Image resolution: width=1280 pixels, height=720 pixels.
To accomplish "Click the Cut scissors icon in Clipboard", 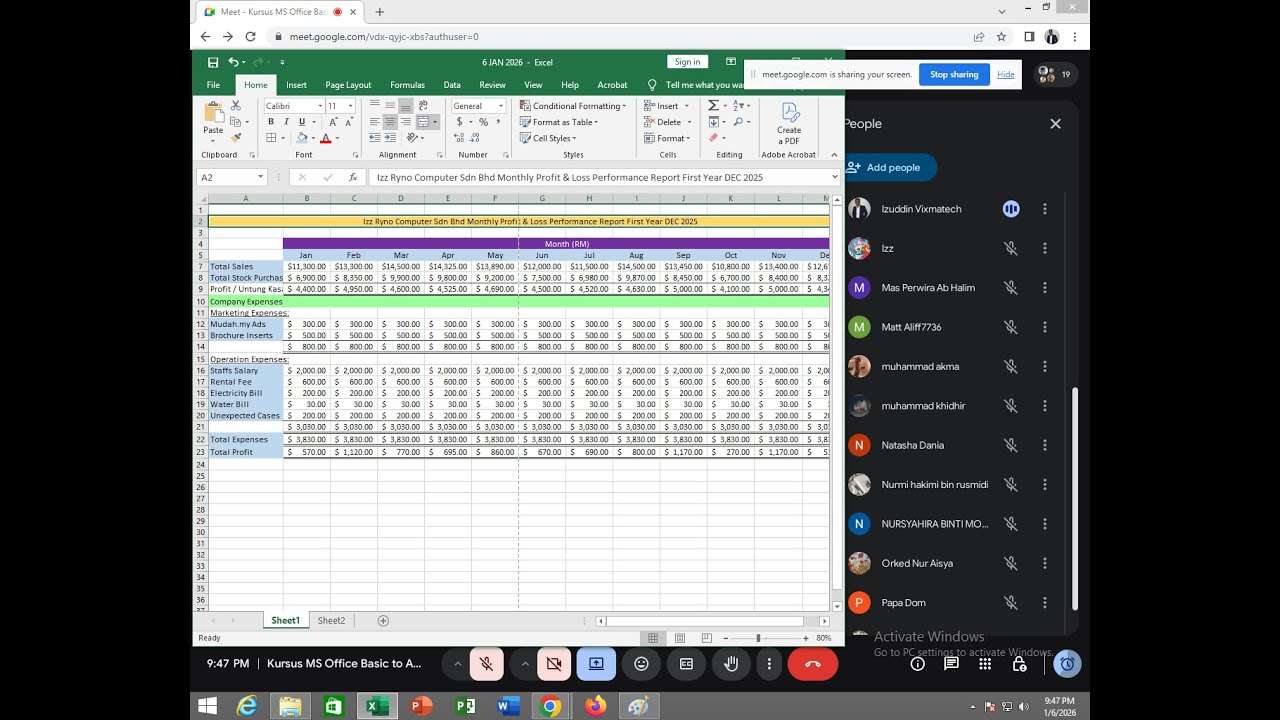I will 236,106.
